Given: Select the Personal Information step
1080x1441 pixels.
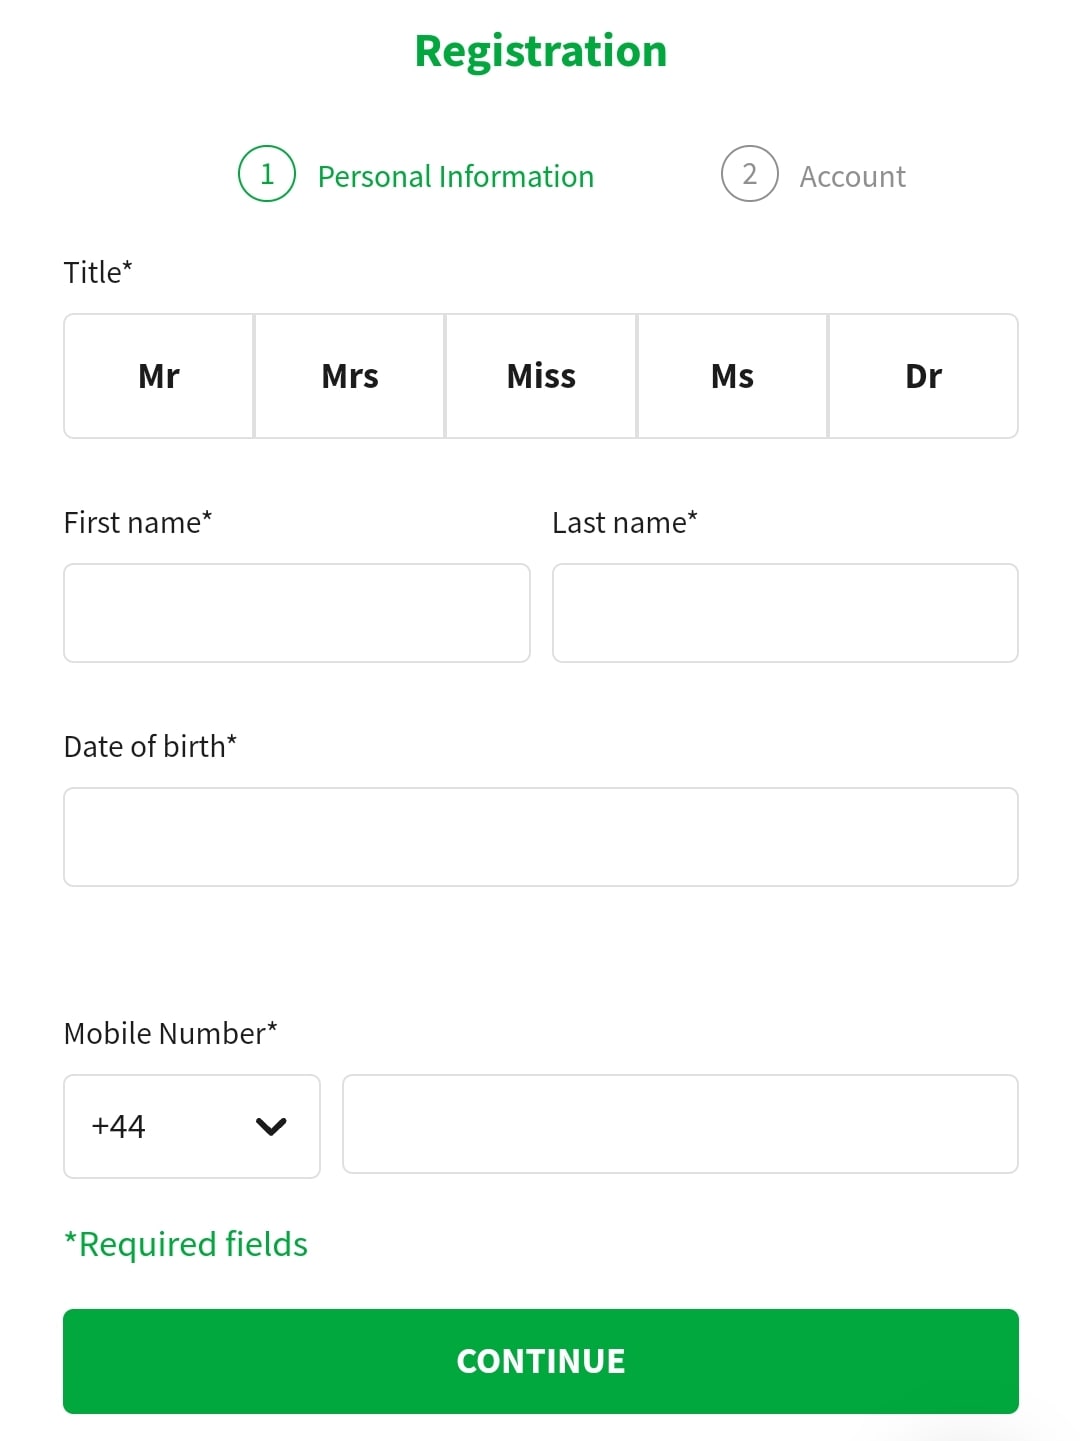Looking at the screenshot, I should click(455, 176).
